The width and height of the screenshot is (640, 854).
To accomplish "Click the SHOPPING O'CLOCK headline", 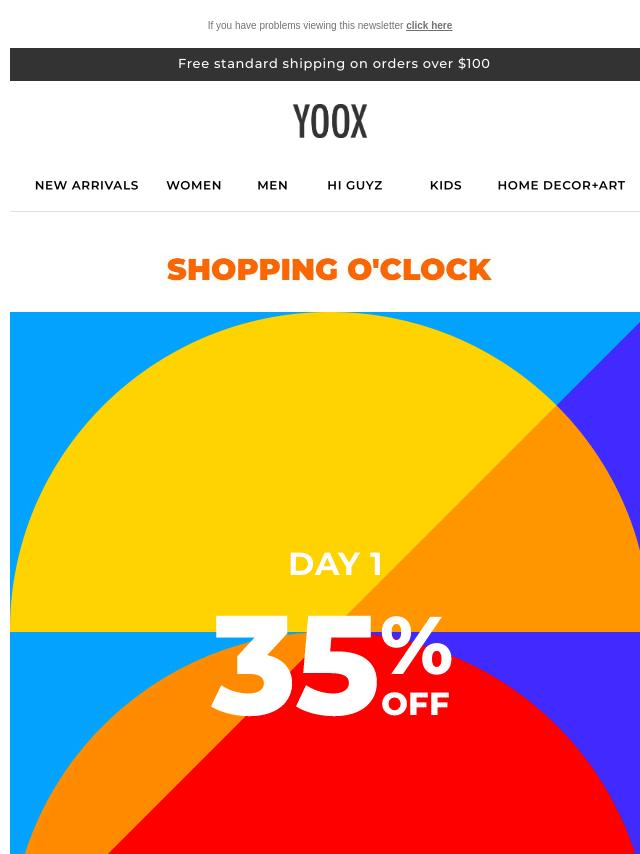I will (329, 270).
